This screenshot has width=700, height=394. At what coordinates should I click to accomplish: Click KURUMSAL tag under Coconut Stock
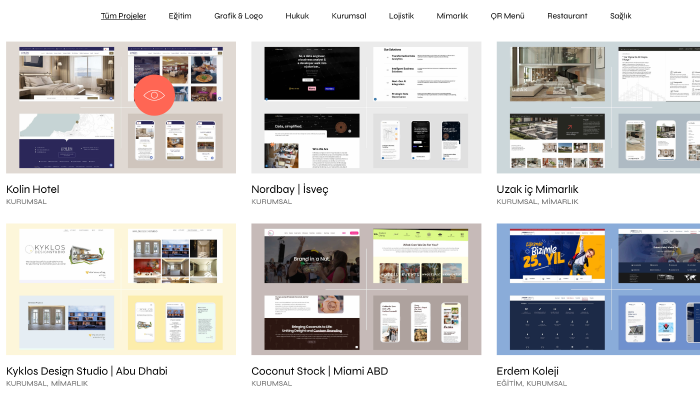click(x=271, y=383)
